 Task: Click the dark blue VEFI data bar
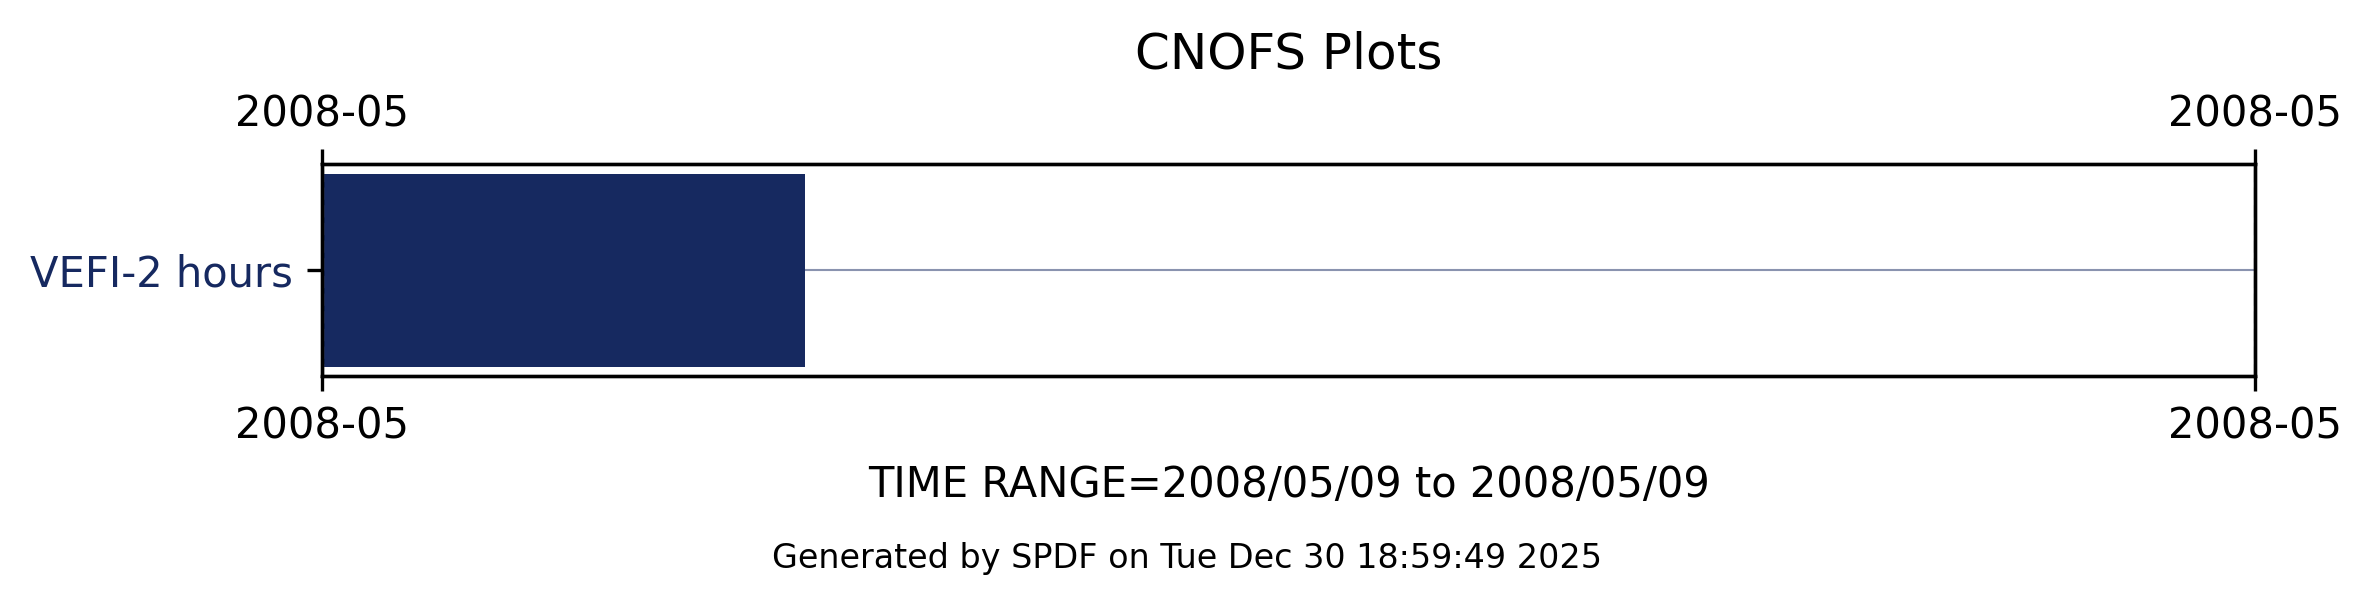563,270
